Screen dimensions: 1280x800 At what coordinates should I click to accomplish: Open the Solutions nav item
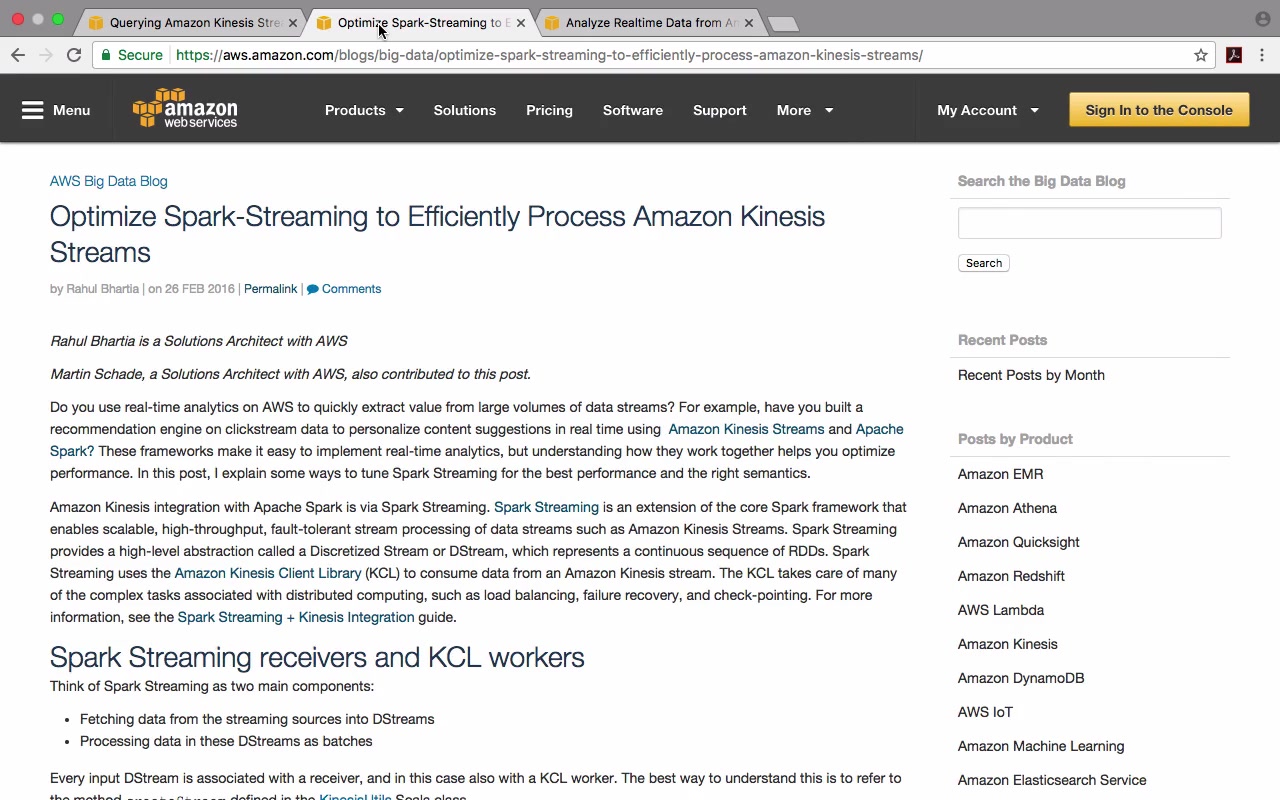pyautogui.click(x=465, y=110)
